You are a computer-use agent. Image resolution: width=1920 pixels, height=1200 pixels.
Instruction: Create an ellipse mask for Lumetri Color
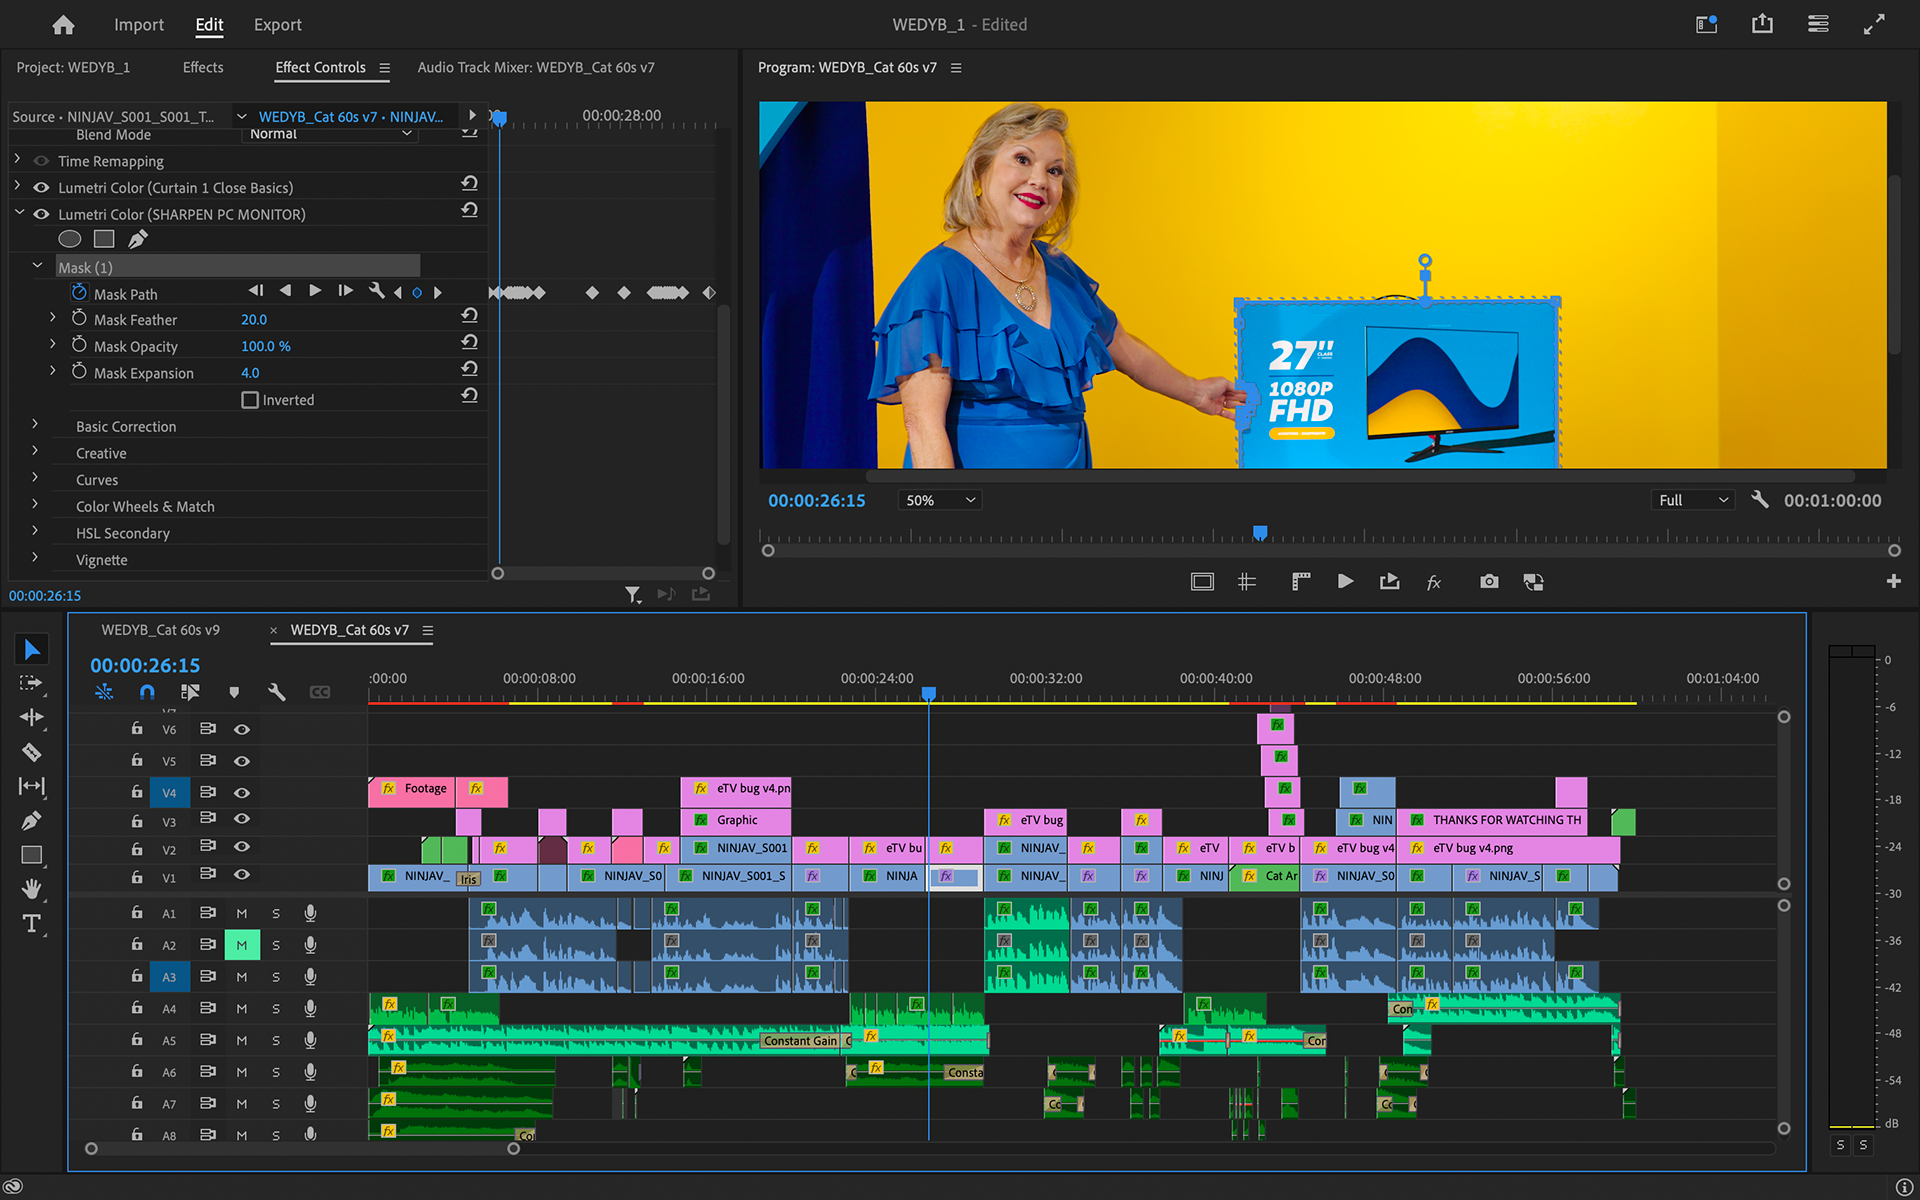coord(69,239)
